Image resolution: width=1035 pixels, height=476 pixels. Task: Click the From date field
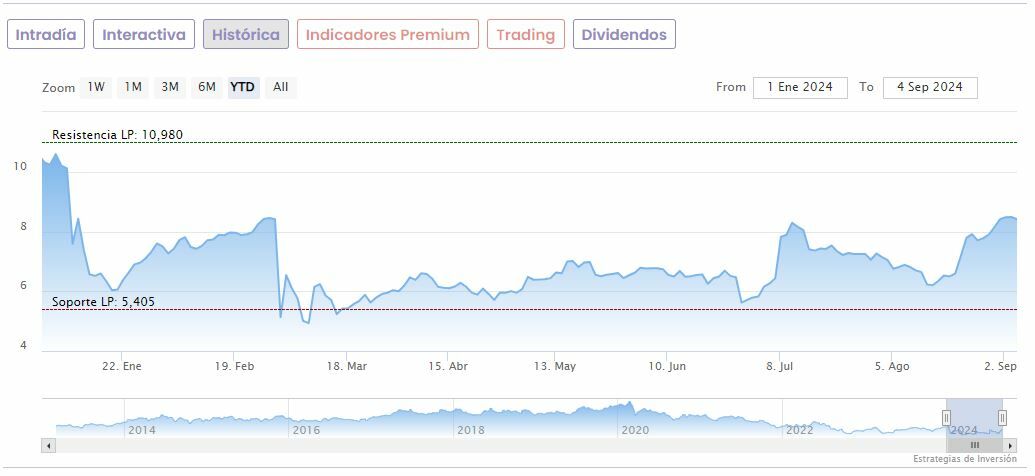[800, 87]
